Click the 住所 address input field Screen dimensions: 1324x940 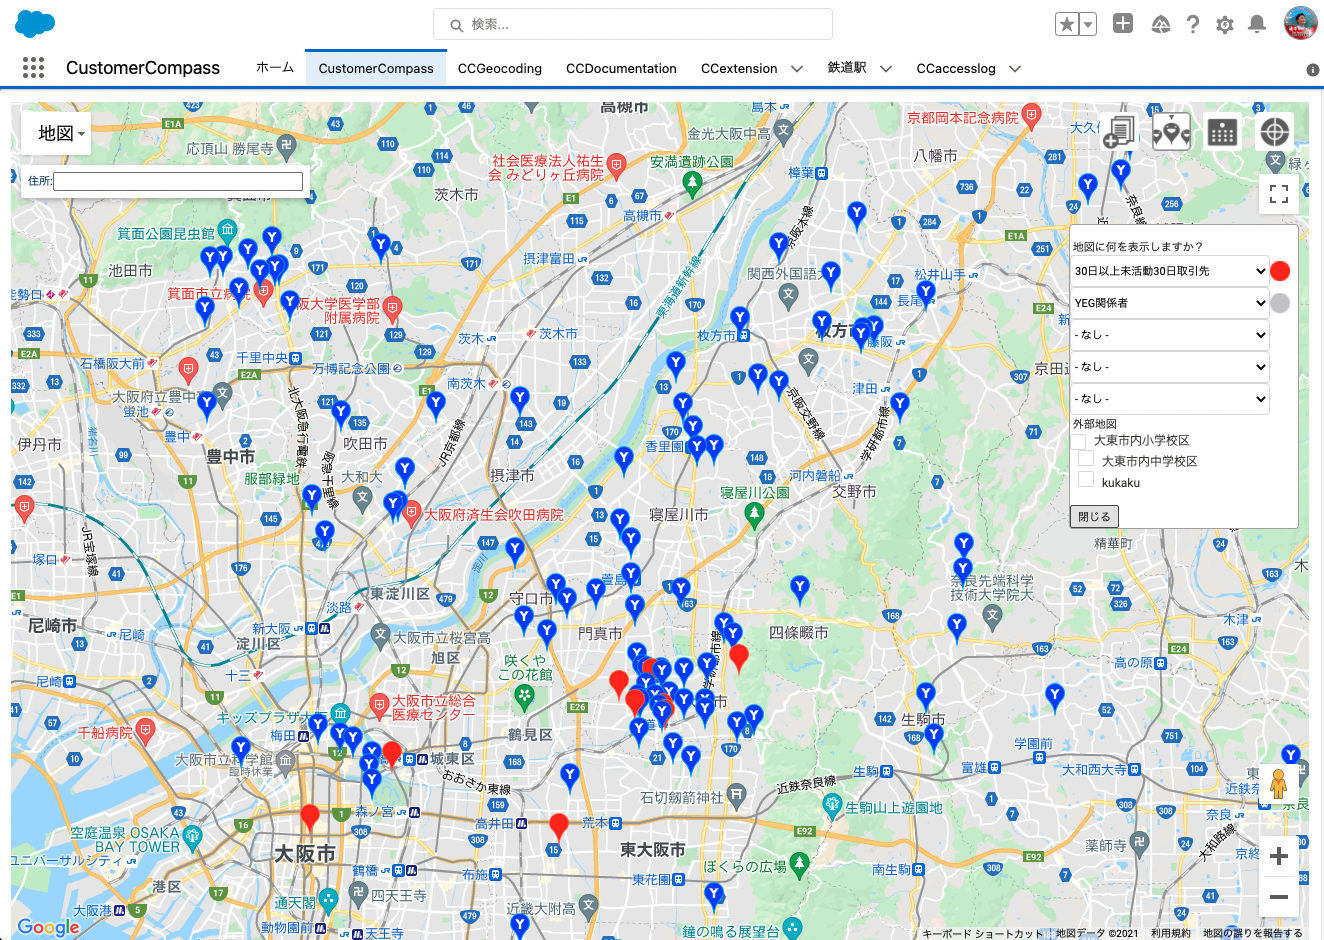pos(178,181)
